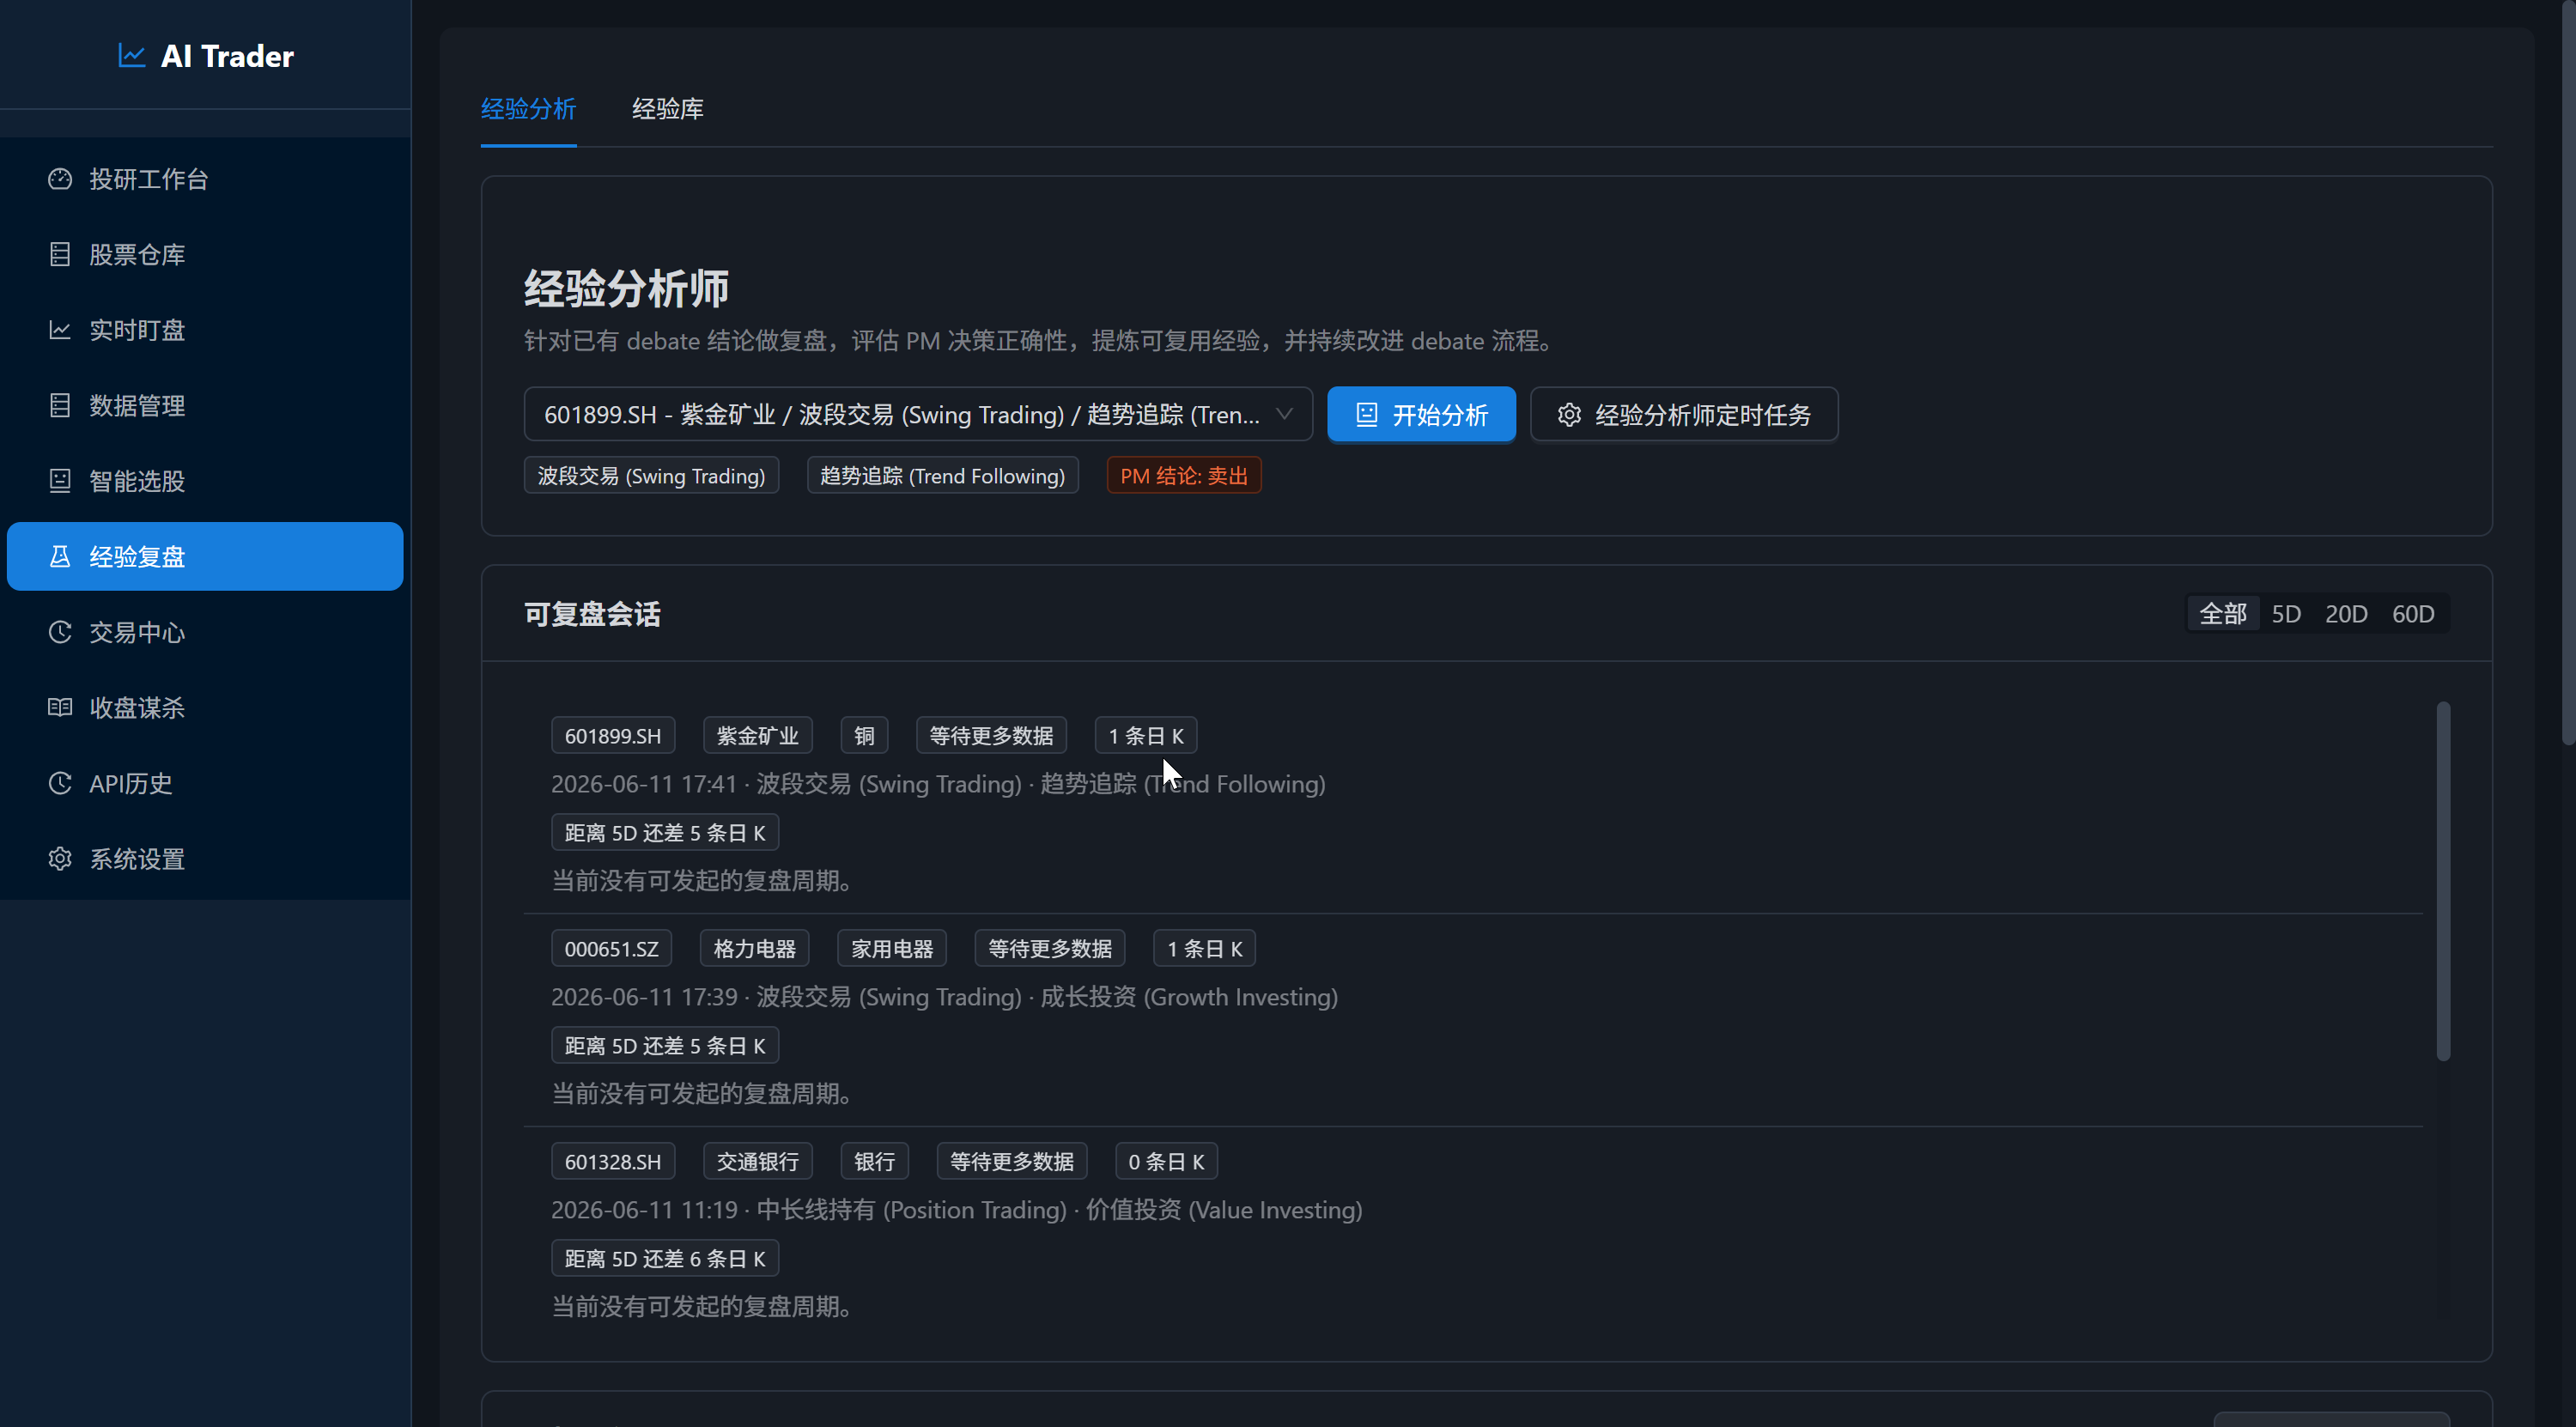Image resolution: width=2576 pixels, height=1427 pixels.
Task: Click the dashboard icon beside 投研工作台
Action: click(x=60, y=179)
